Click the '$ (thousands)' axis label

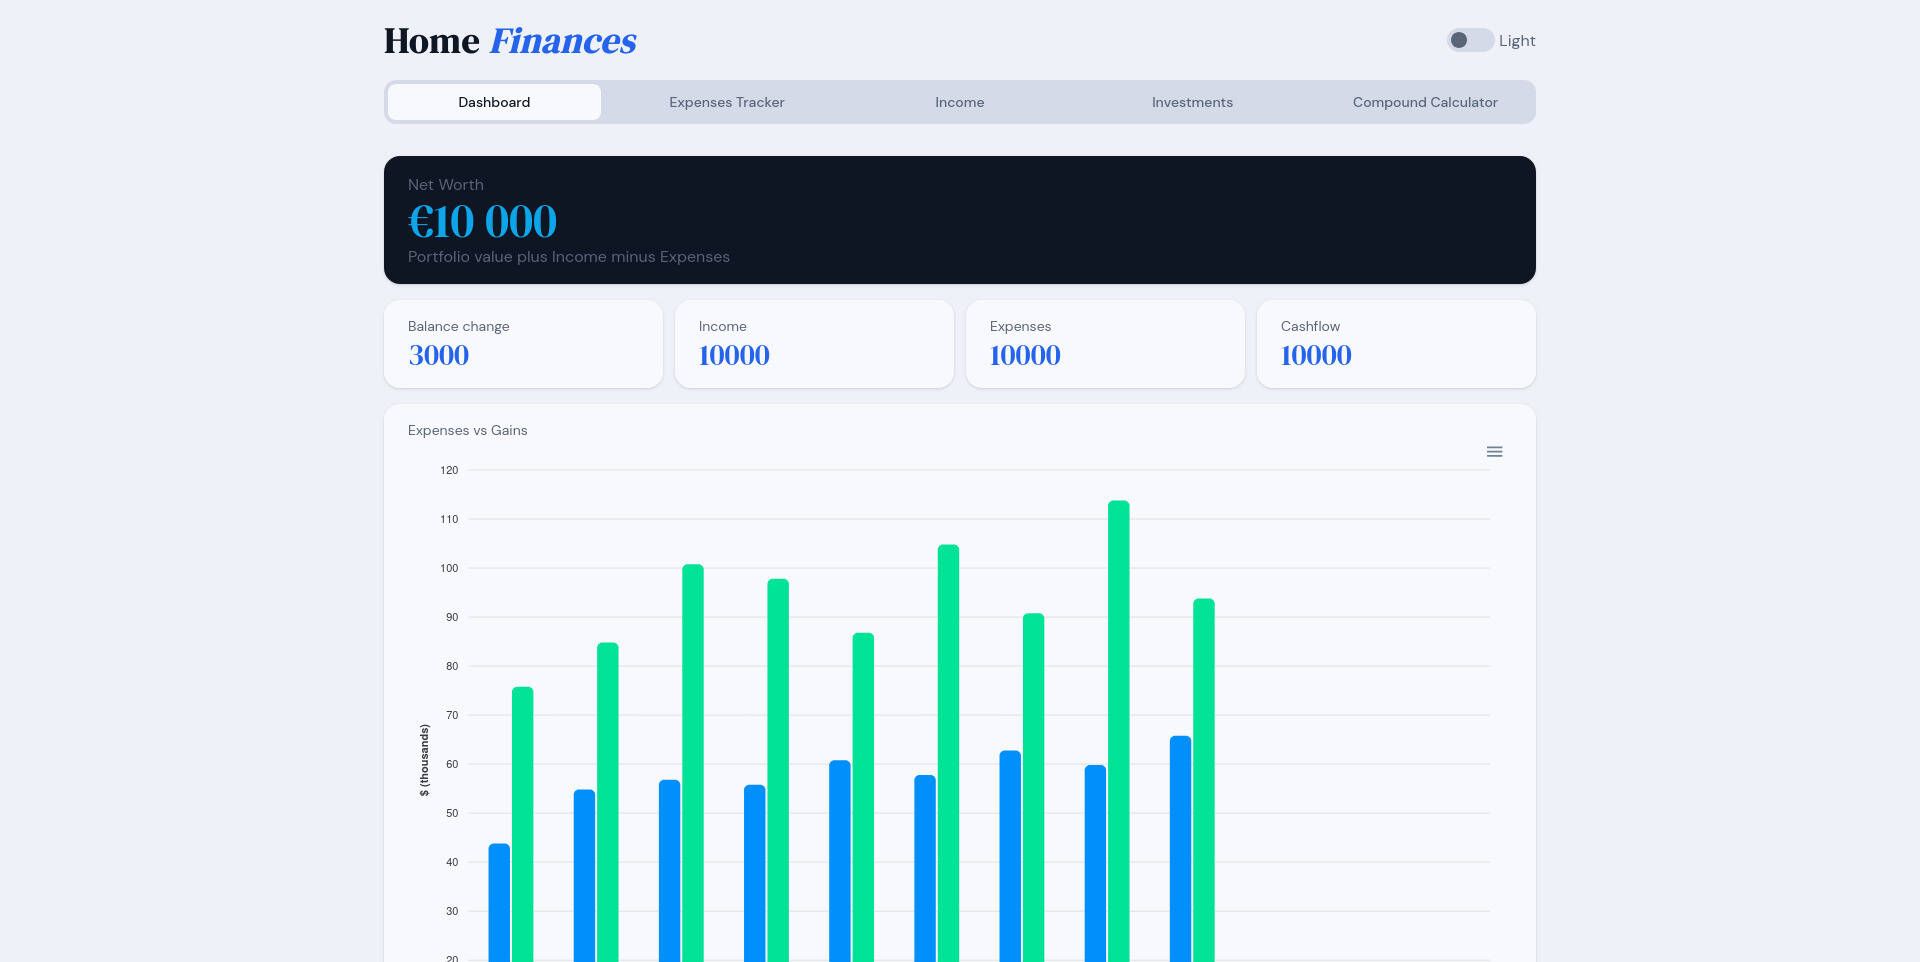click(424, 760)
